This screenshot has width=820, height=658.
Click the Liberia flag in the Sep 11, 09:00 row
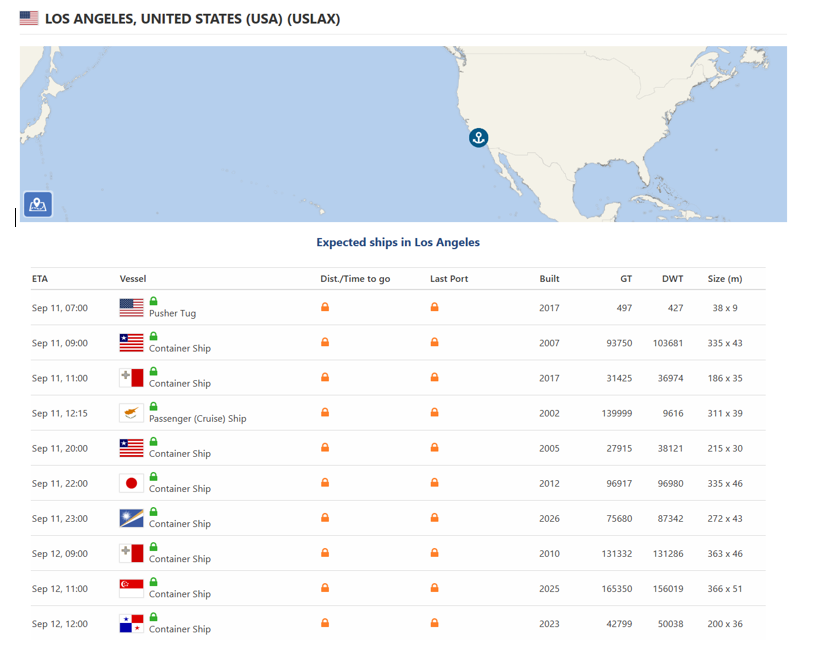131,343
